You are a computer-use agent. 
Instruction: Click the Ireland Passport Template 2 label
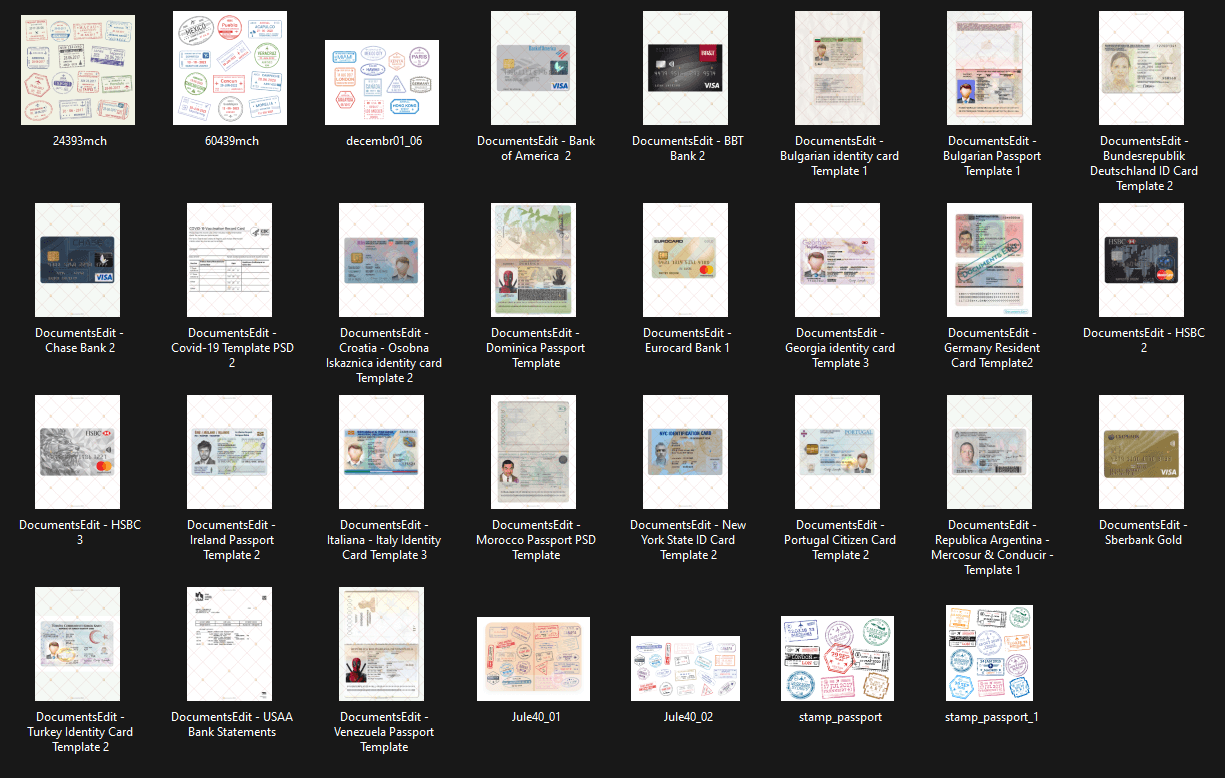[x=230, y=540]
